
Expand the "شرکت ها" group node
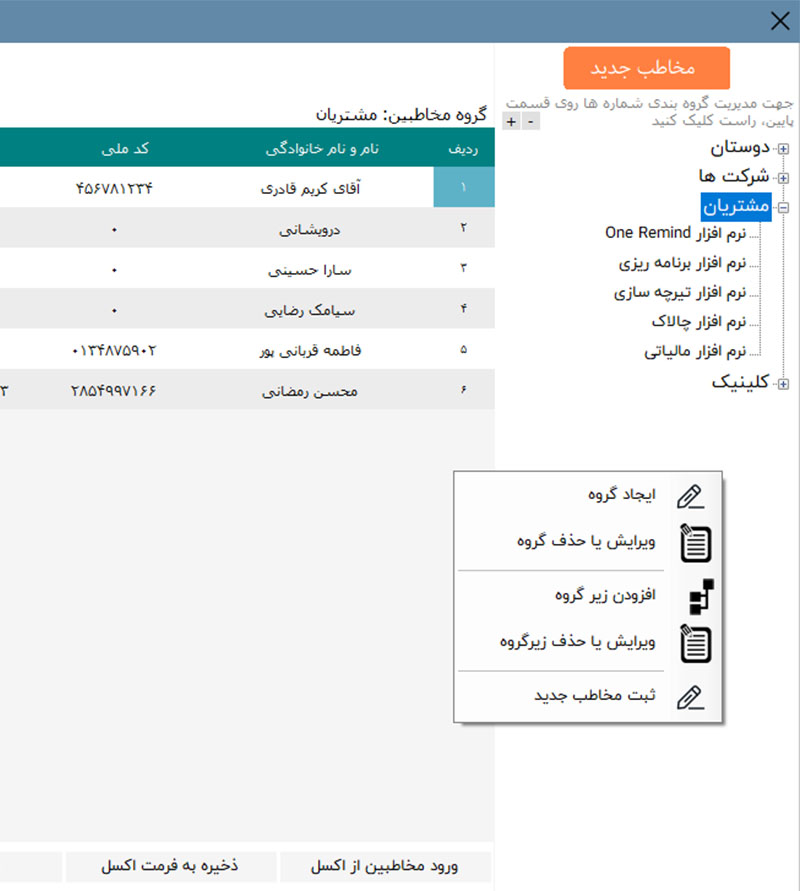point(783,177)
